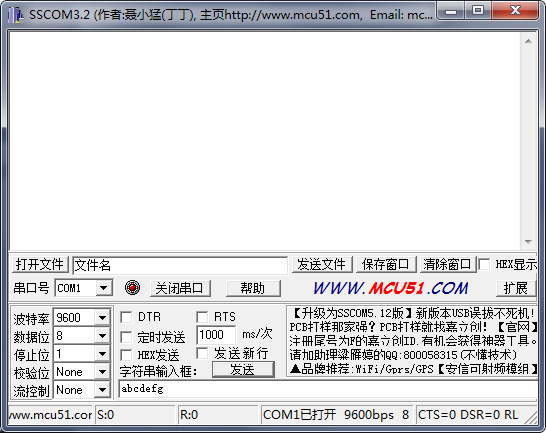This screenshot has height=433, width=546.
Task: Expand the 校验位 parity None dropdown
Action: coord(102,372)
